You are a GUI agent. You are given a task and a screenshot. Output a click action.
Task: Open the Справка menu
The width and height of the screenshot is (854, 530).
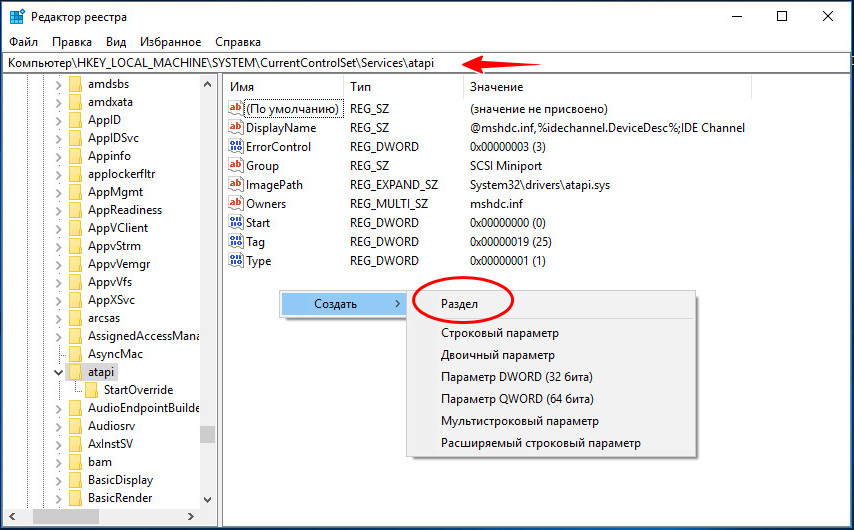pyautogui.click(x=238, y=42)
